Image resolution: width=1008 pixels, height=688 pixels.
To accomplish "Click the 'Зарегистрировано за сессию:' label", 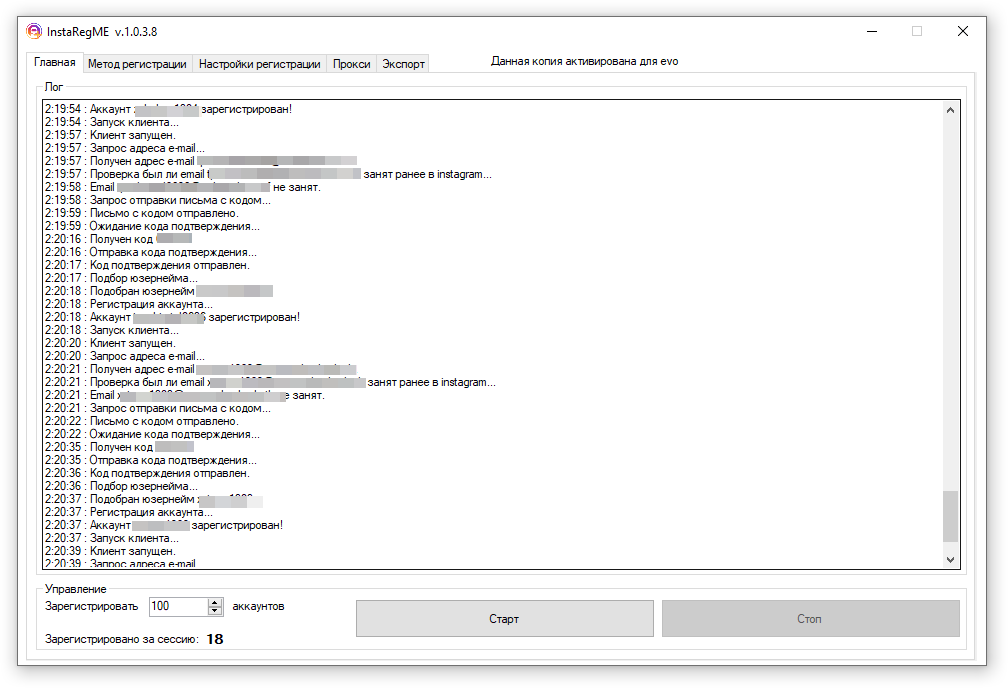I will (122, 639).
